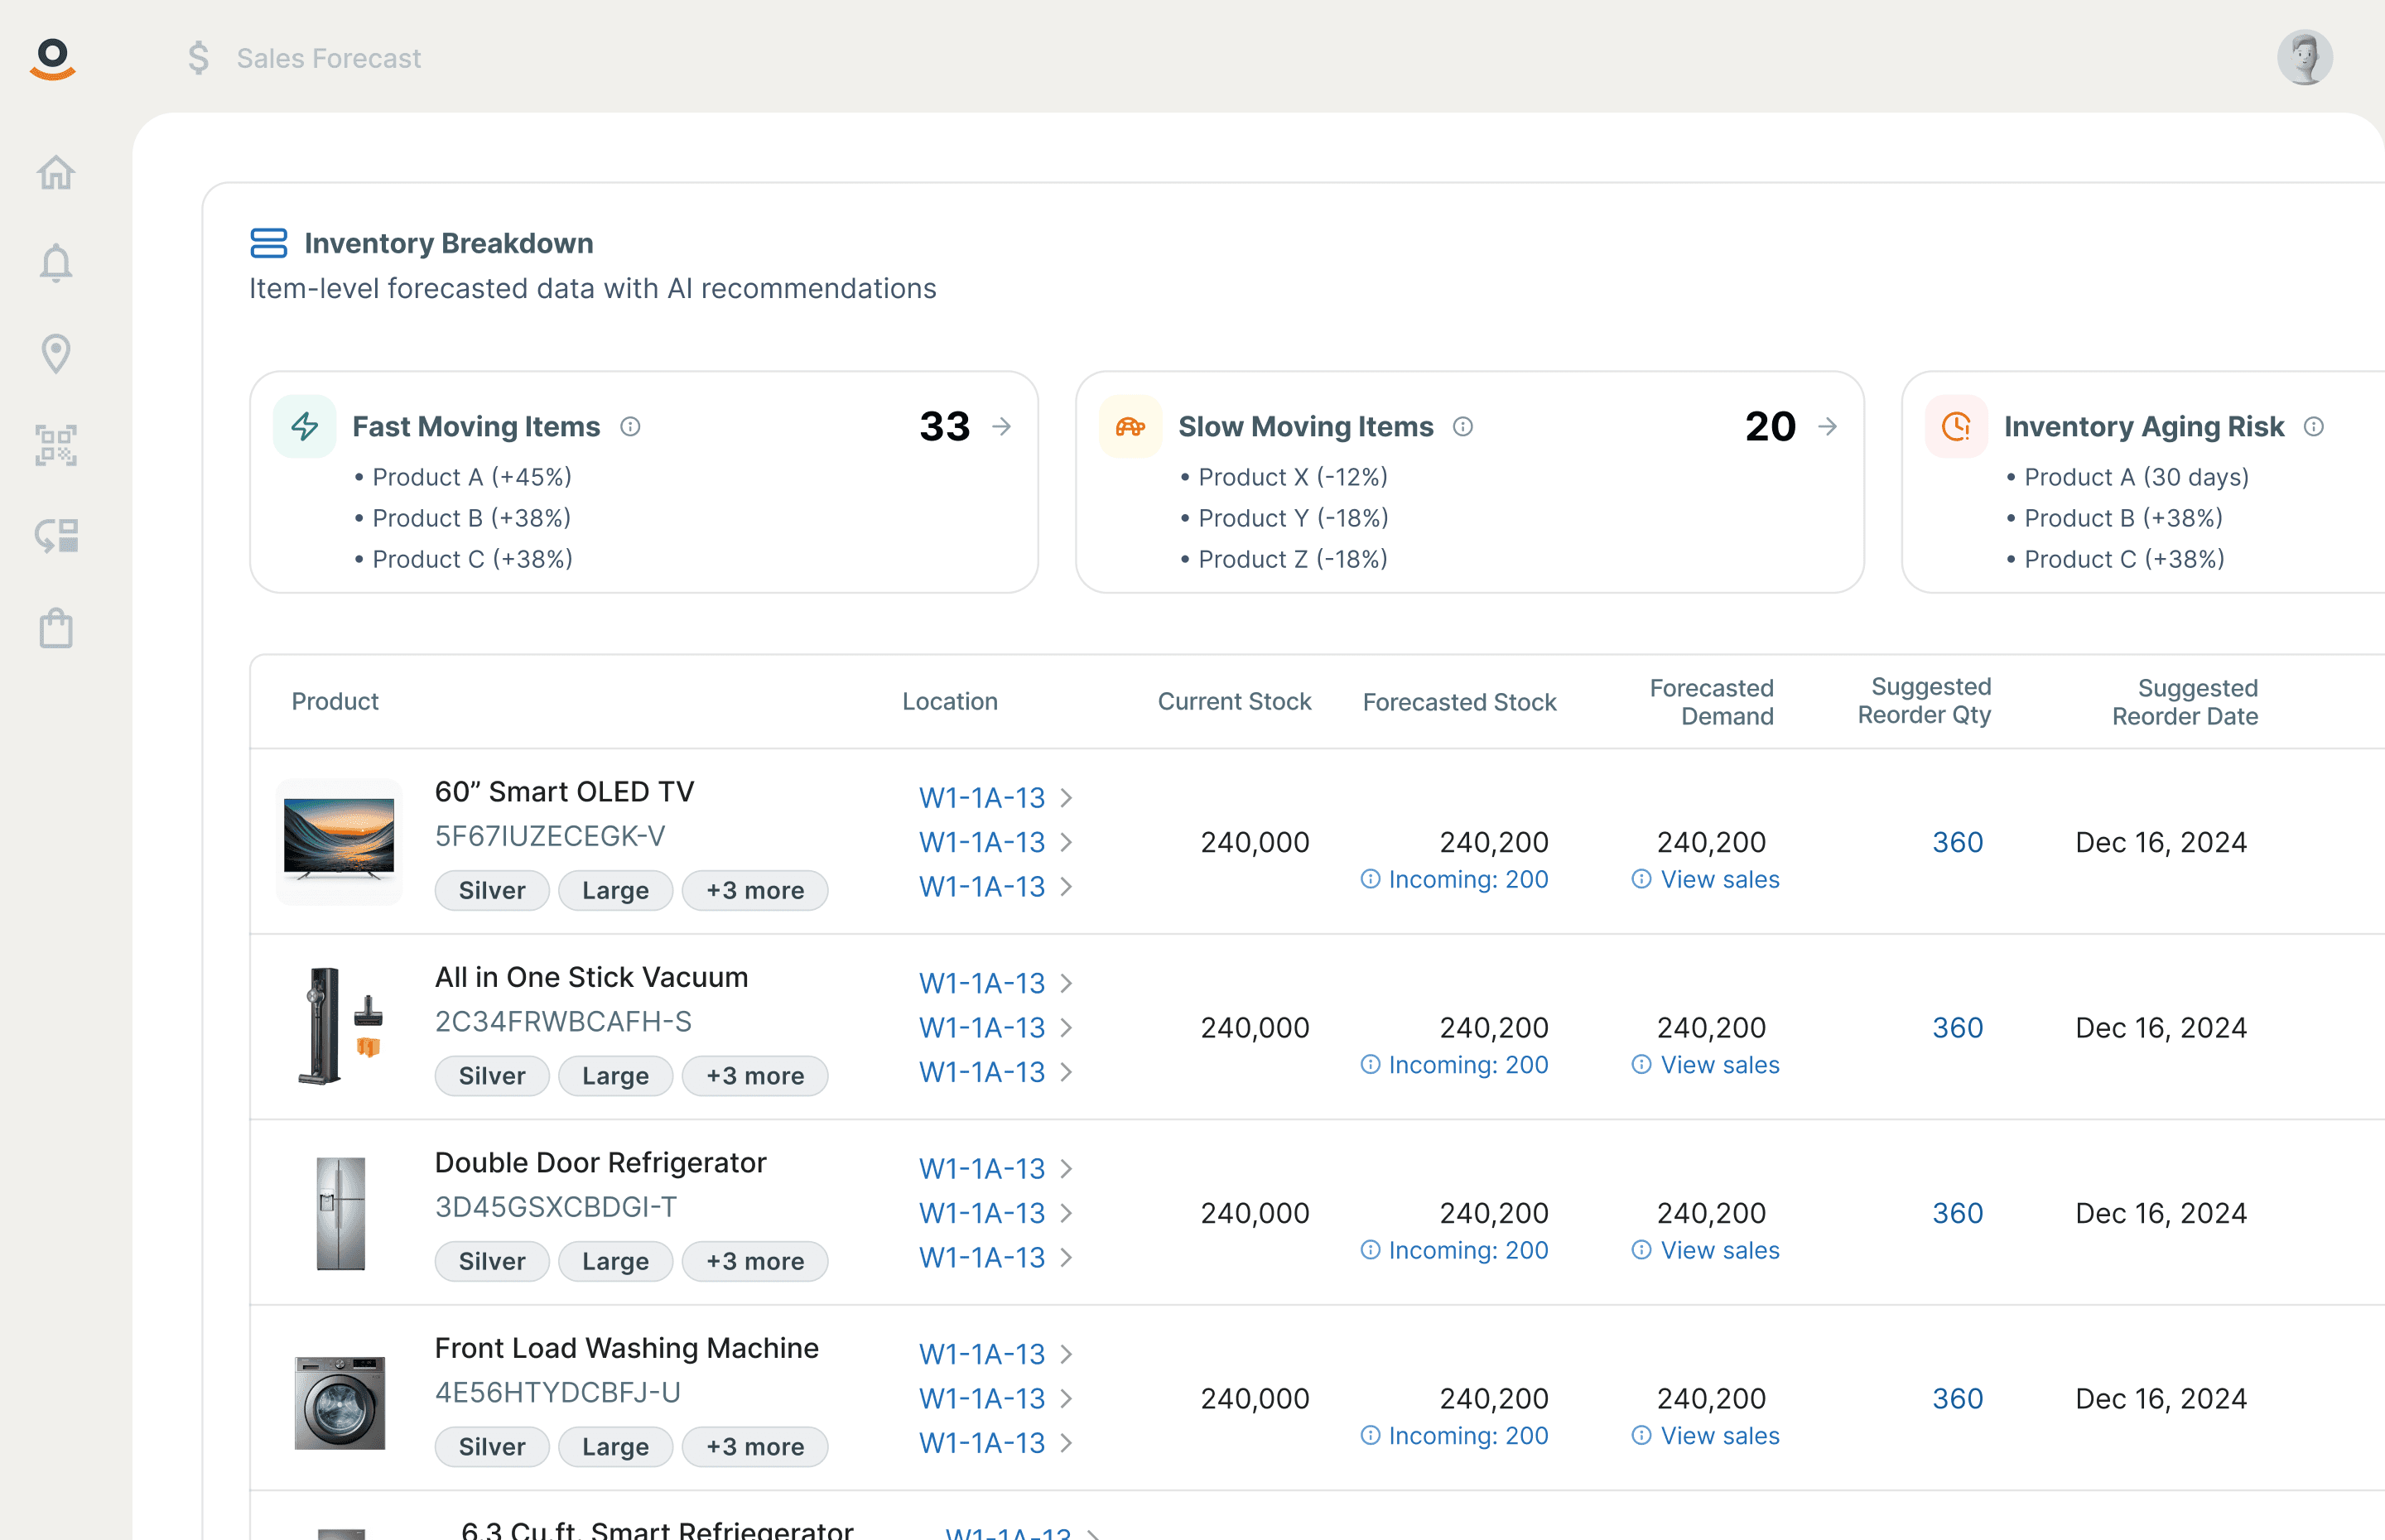Click reorder qty 360 for Stick Vacuum
The image size is (2385, 1540).
tap(1956, 1028)
